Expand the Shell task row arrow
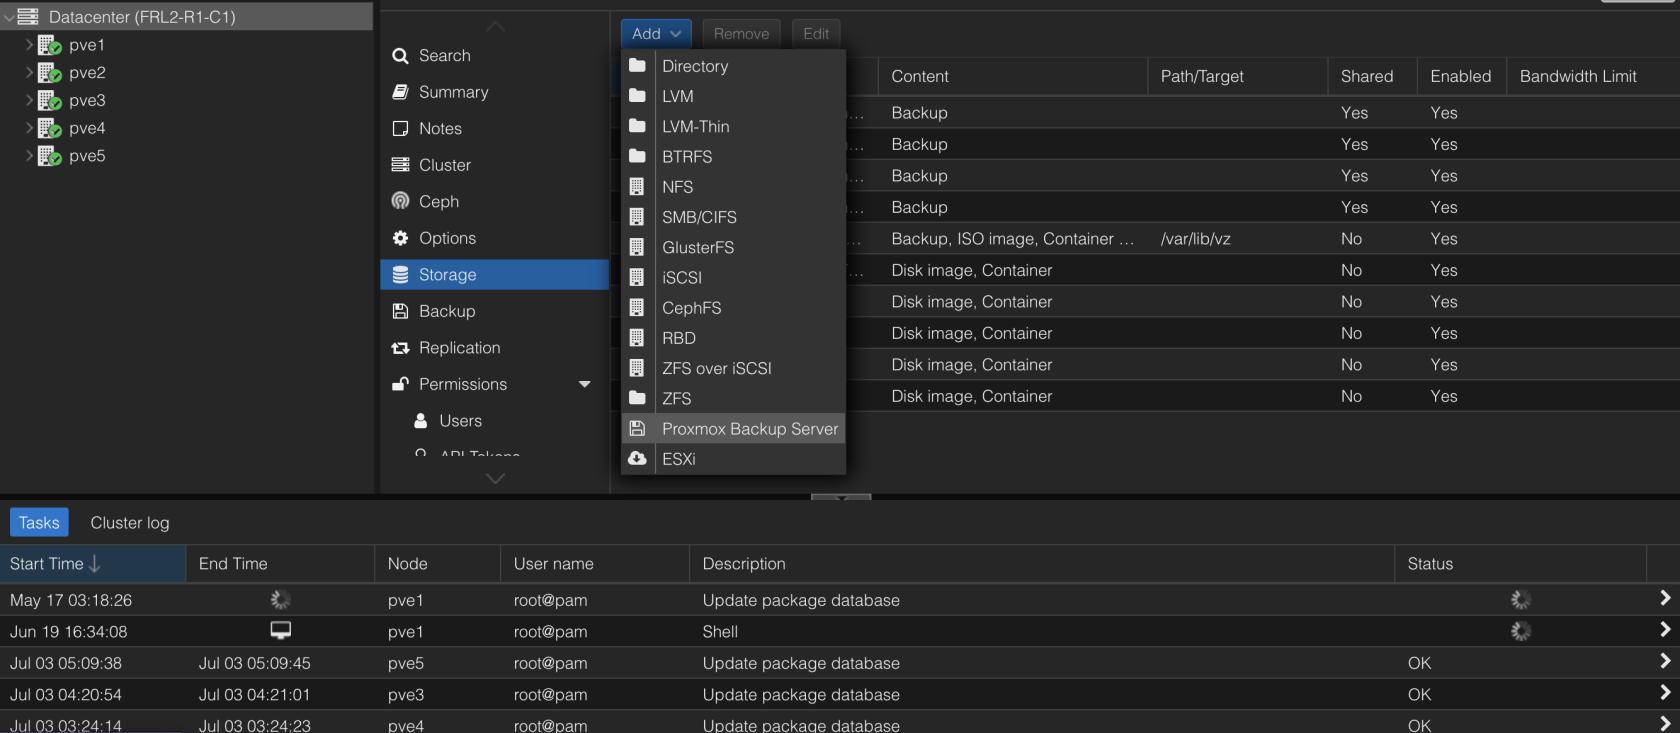1680x733 pixels. coord(1665,630)
